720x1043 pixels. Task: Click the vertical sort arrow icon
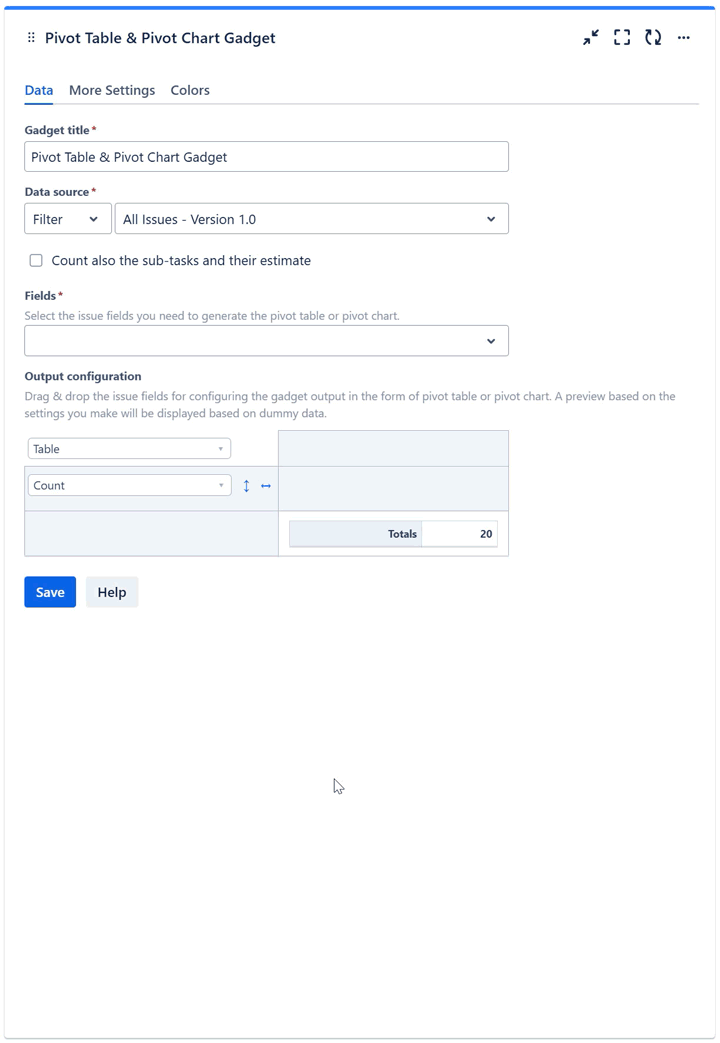246,486
